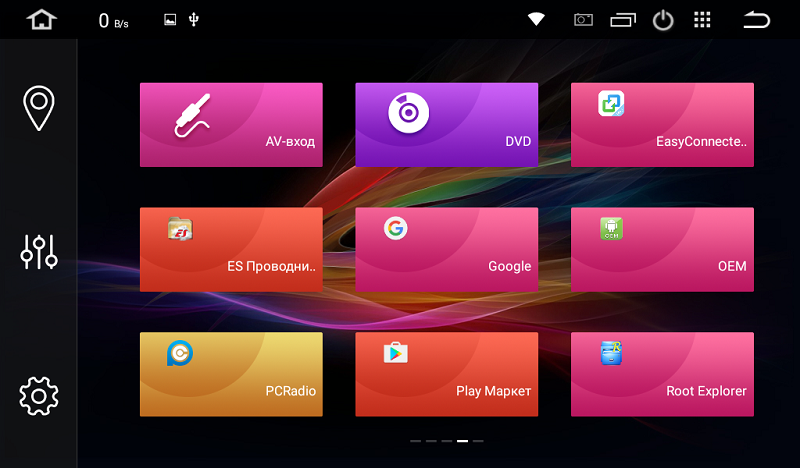The width and height of the screenshot is (800, 468).
Task: Tap the USB status icon
Action: [193, 19]
